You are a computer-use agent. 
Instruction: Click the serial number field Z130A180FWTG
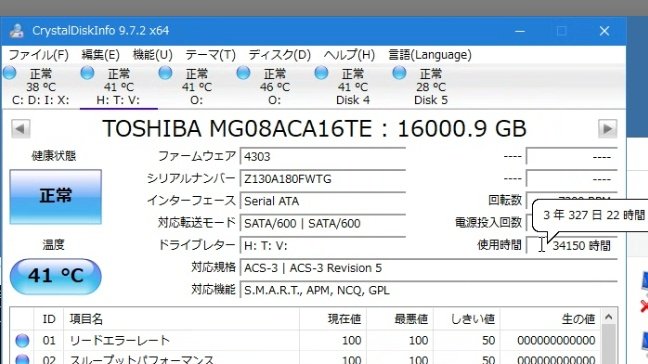[323, 179]
